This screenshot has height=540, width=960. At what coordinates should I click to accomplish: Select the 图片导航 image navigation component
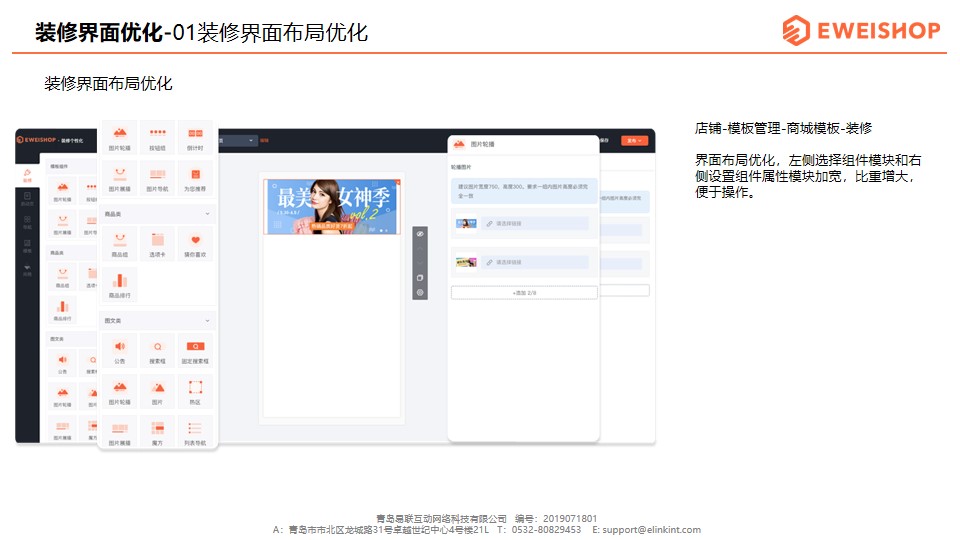pos(157,178)
